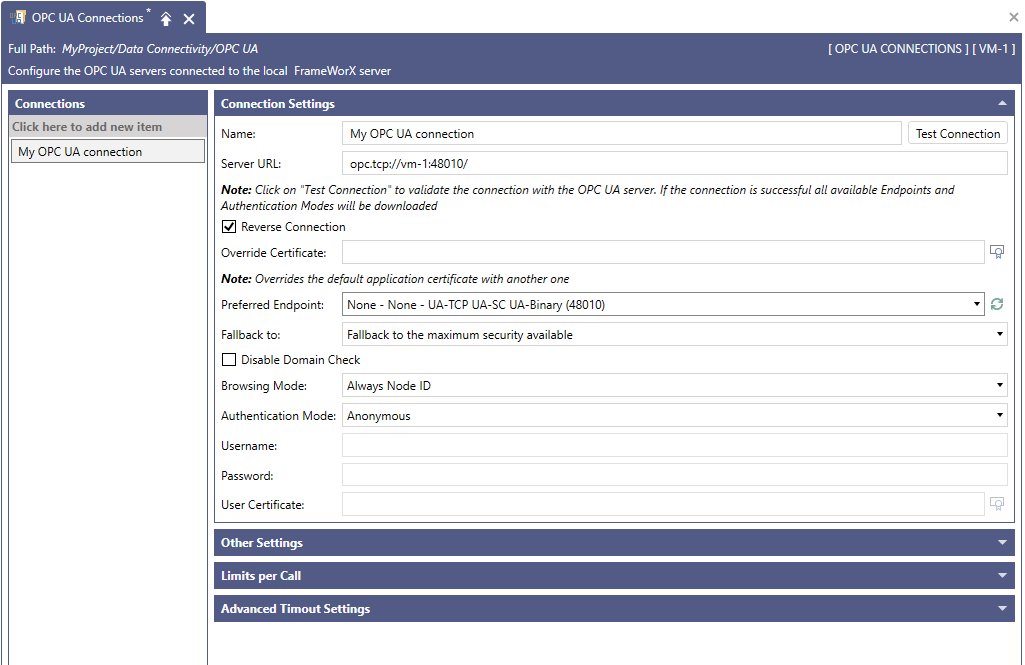Open the Authentication Mode dropdown
The image size is (1025, 665).
(x=674, y=415)
